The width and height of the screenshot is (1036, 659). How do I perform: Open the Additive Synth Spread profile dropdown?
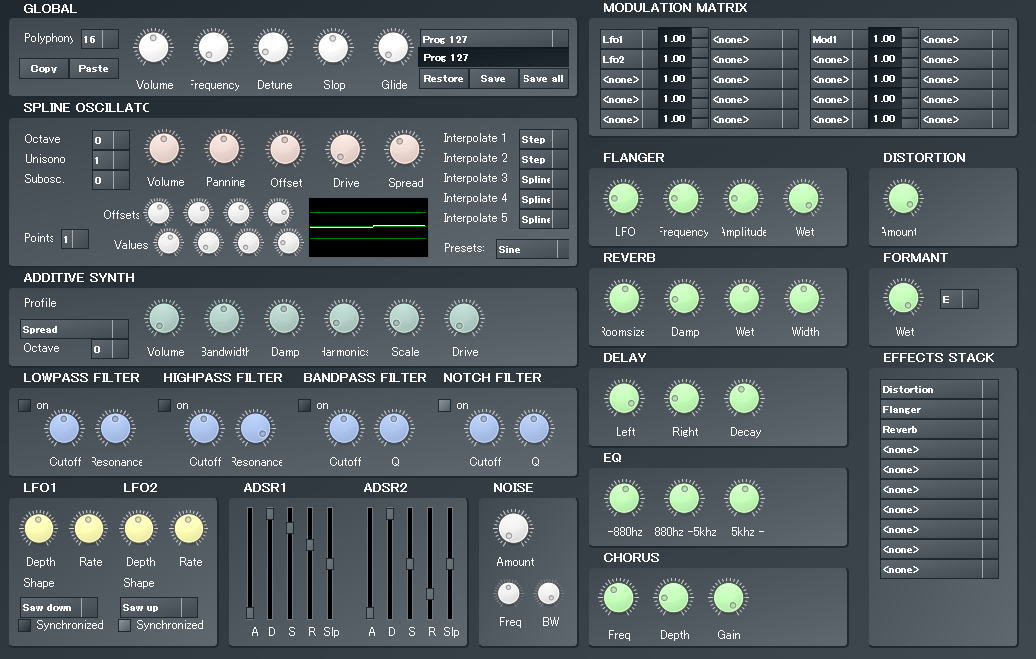74,329
